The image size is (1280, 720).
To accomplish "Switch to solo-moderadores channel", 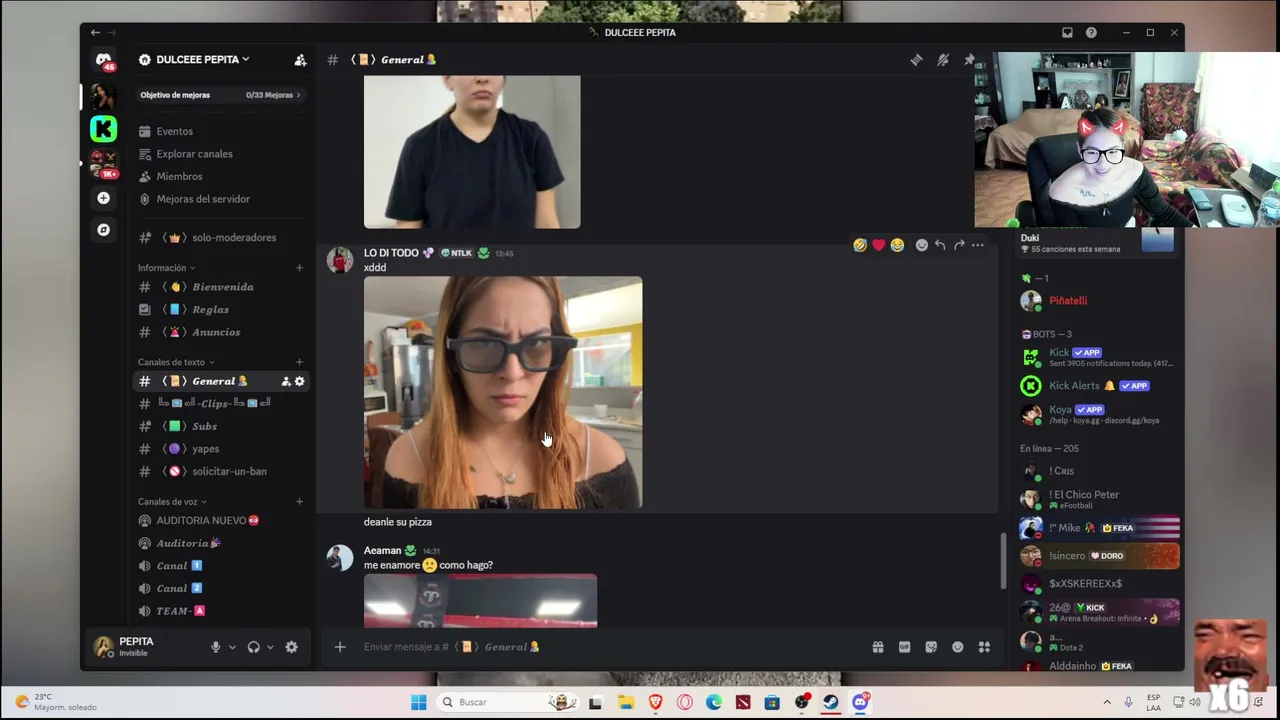I will pyautogui.click(x=220, y=238).
